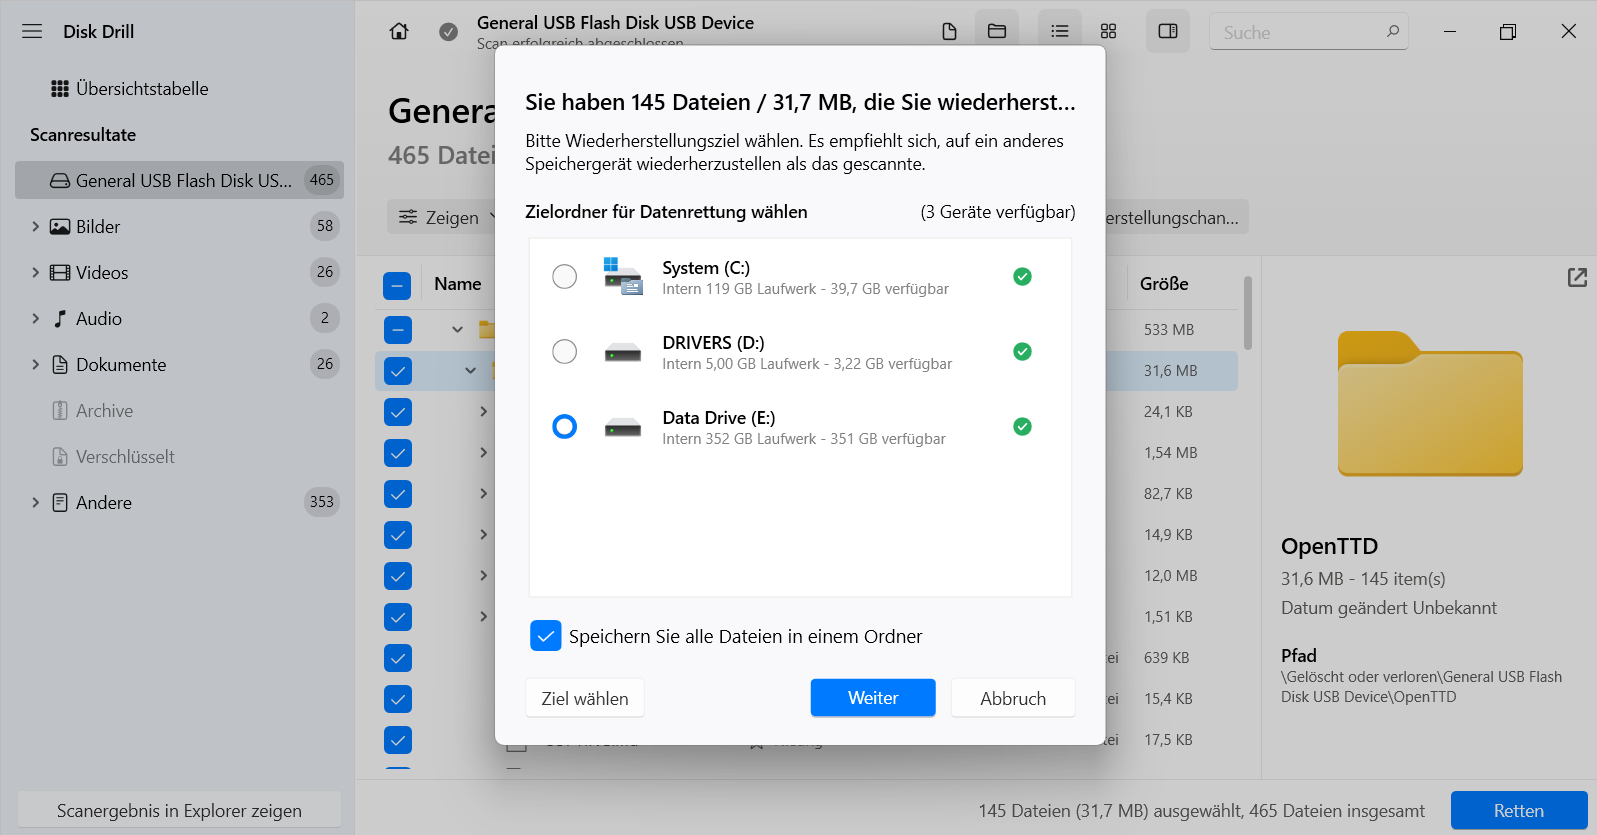Image resolution: width=1597 pixels, height=835 pixels.
Task: Expand the Dokumente category chevron
Action: (35, 365)
